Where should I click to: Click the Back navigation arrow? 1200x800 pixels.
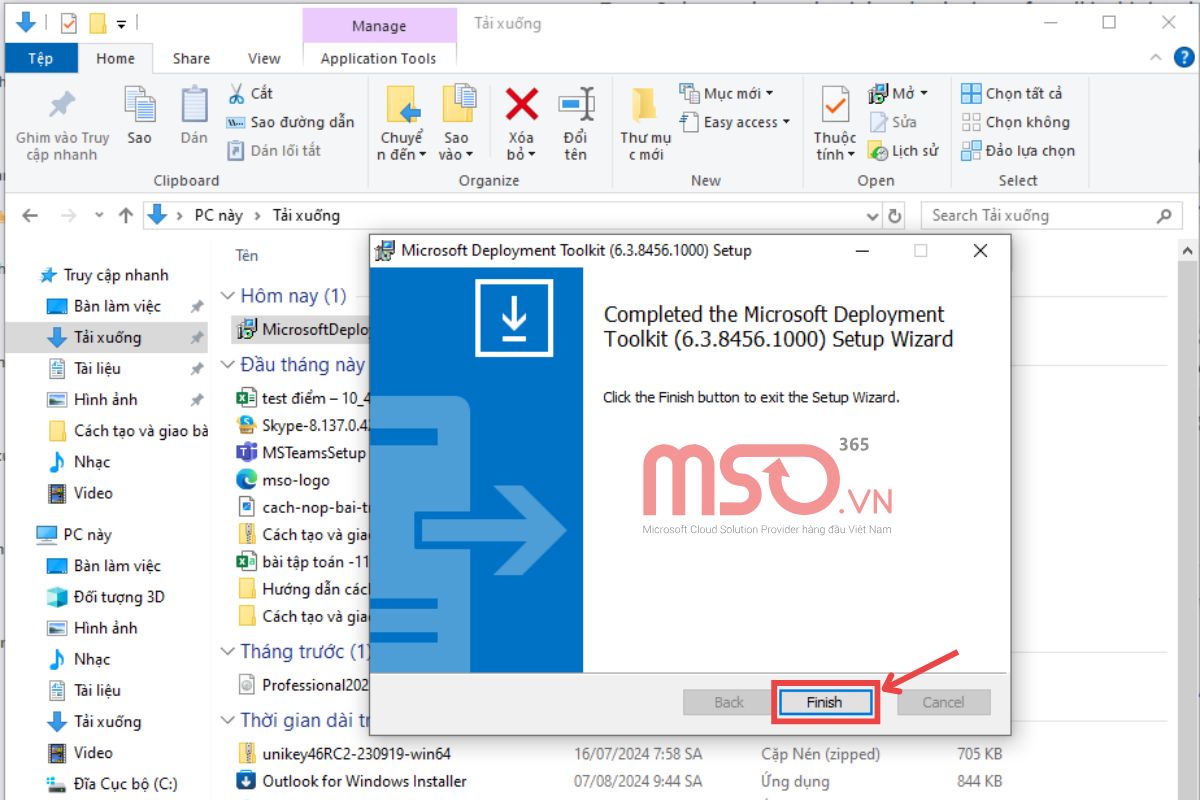point(30,215)
